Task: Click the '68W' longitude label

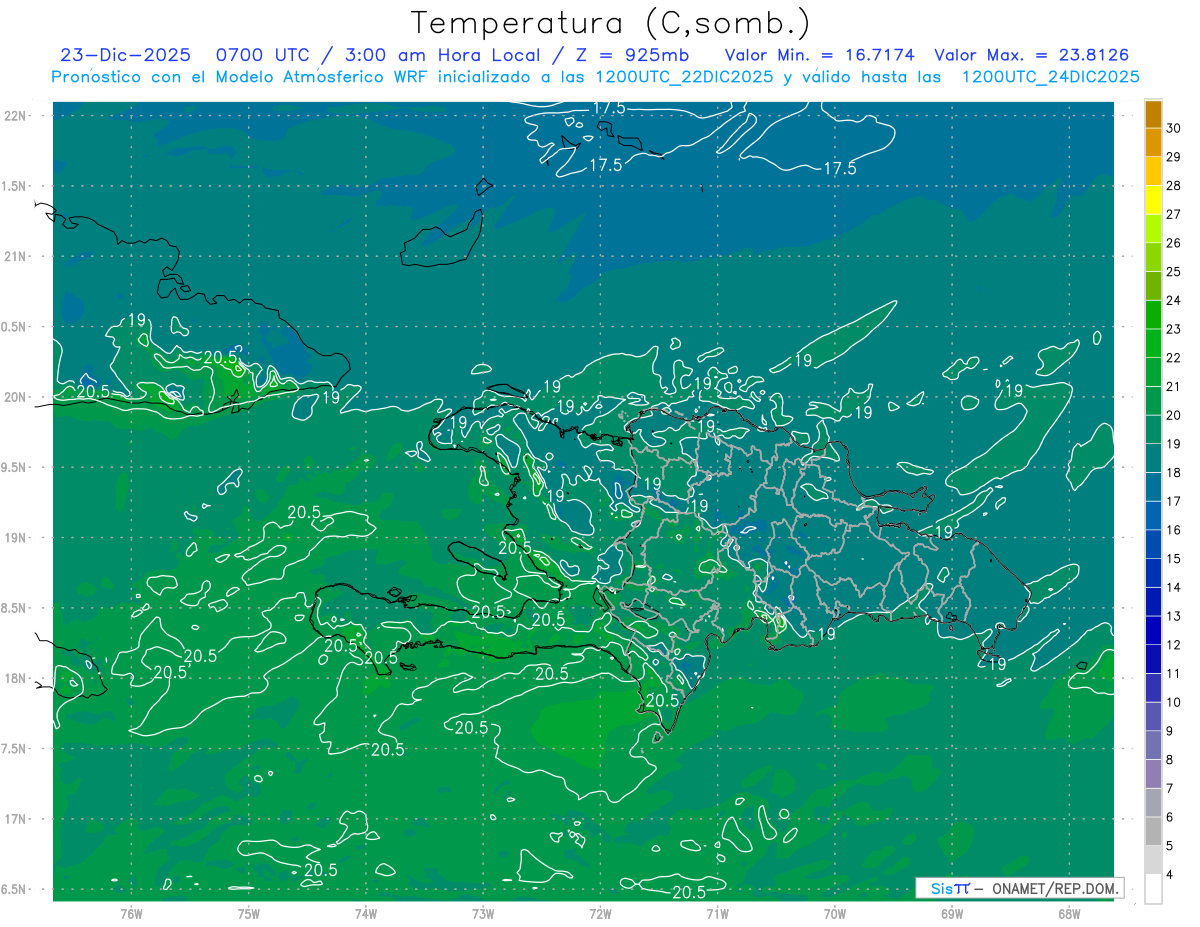Action: [1069, 914]
